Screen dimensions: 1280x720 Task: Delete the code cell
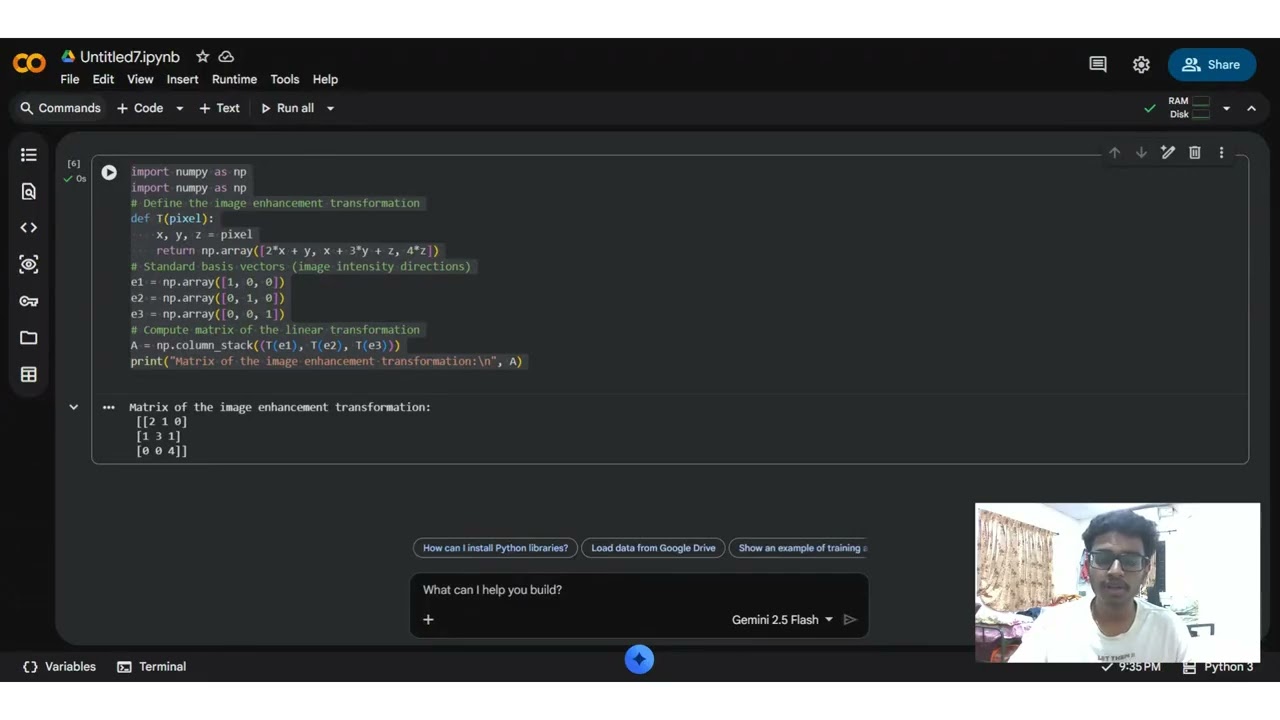pos(1194,153)
